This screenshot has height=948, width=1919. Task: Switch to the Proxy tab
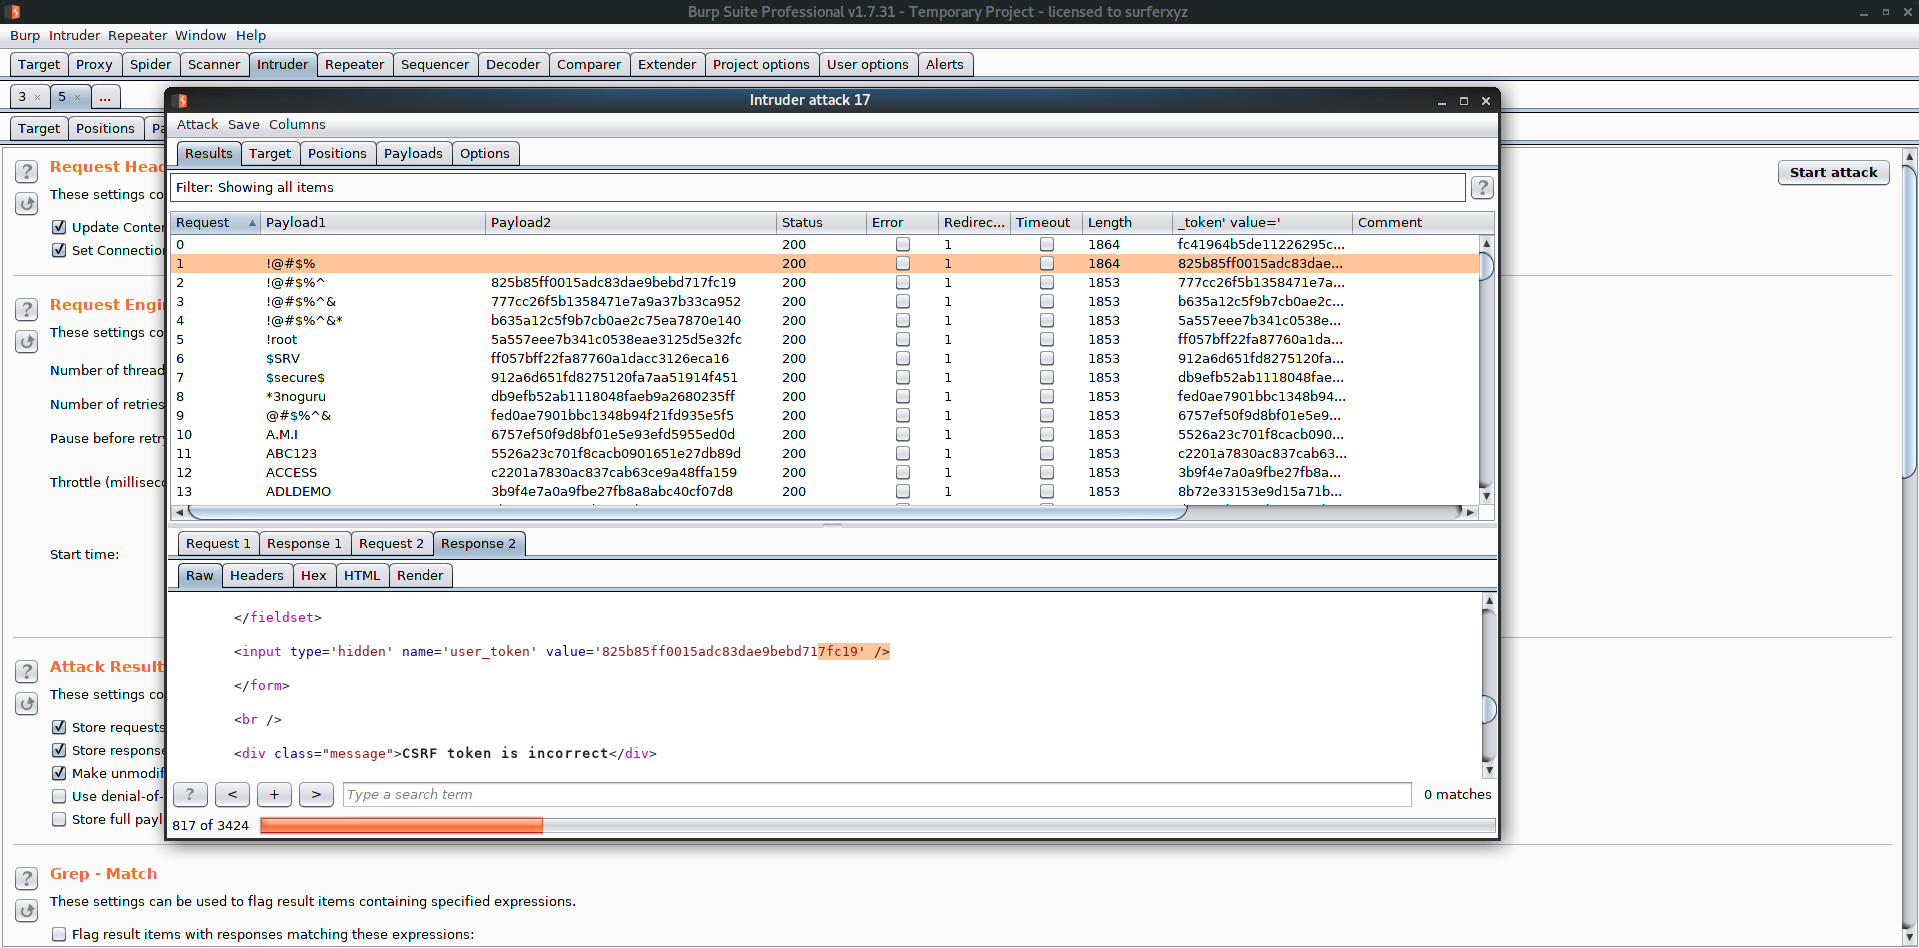[94, 64]
